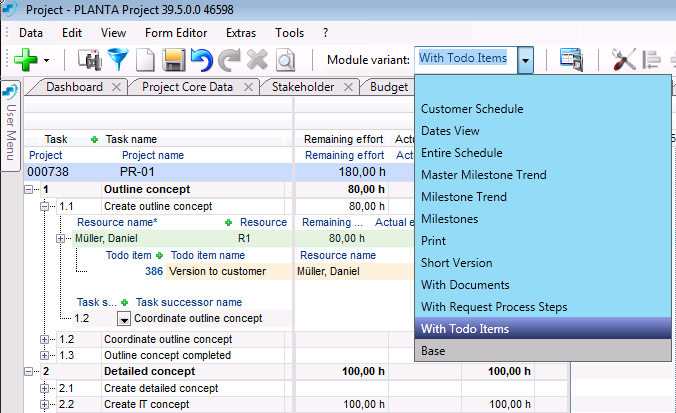Select Short Version variant
This screenshot has height=413, width=676.
[x=543, y=263]
